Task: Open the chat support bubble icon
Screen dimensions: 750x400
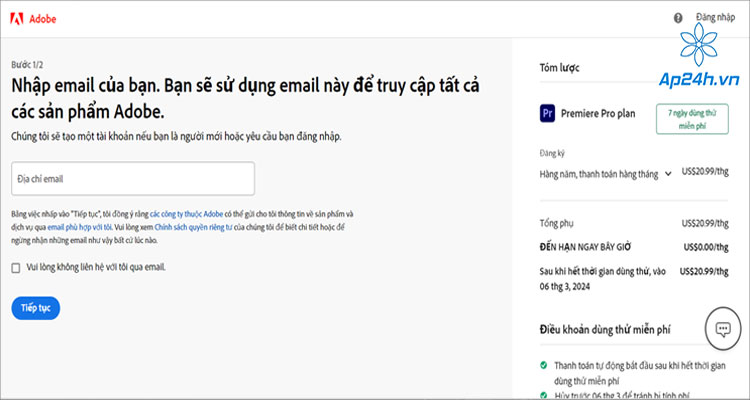Action: coord(723,329)
